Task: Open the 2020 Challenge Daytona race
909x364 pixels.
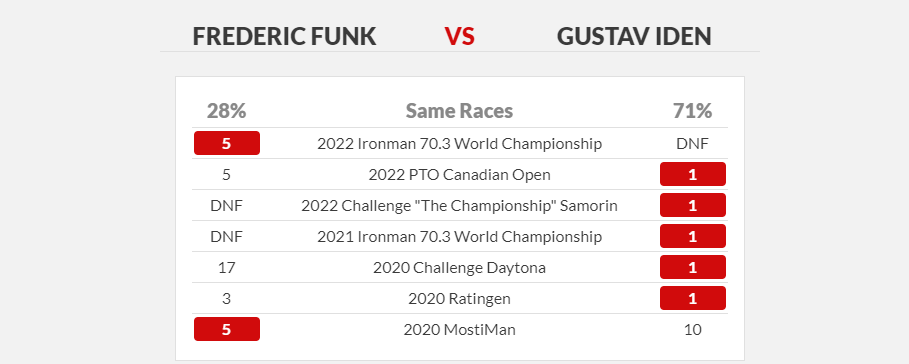Action: tap(459, 268)
